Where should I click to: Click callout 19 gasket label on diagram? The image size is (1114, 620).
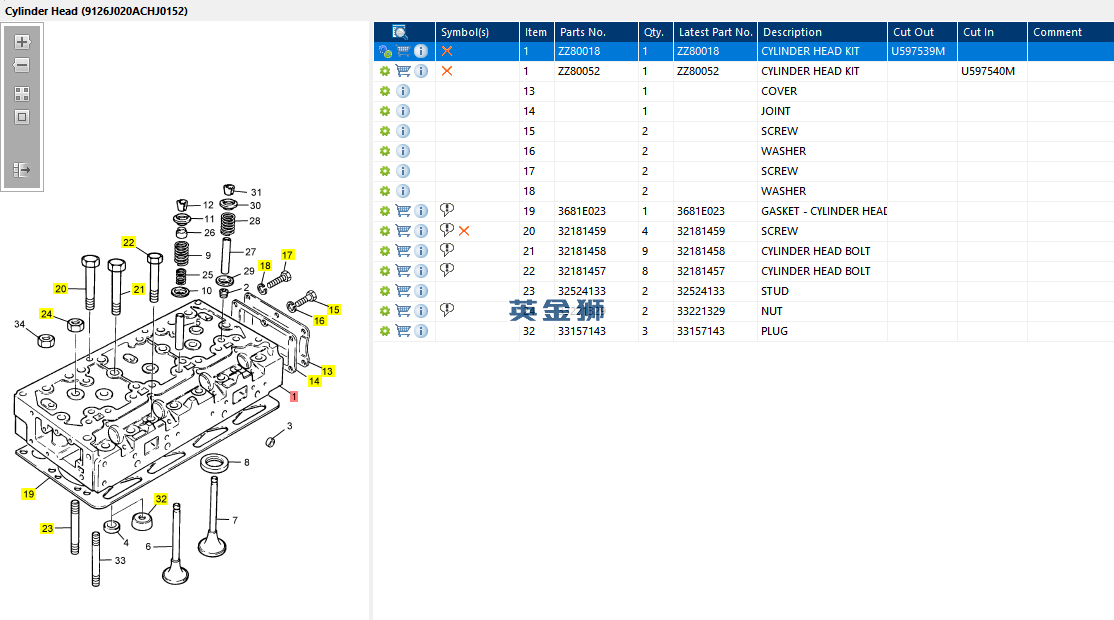28,493
